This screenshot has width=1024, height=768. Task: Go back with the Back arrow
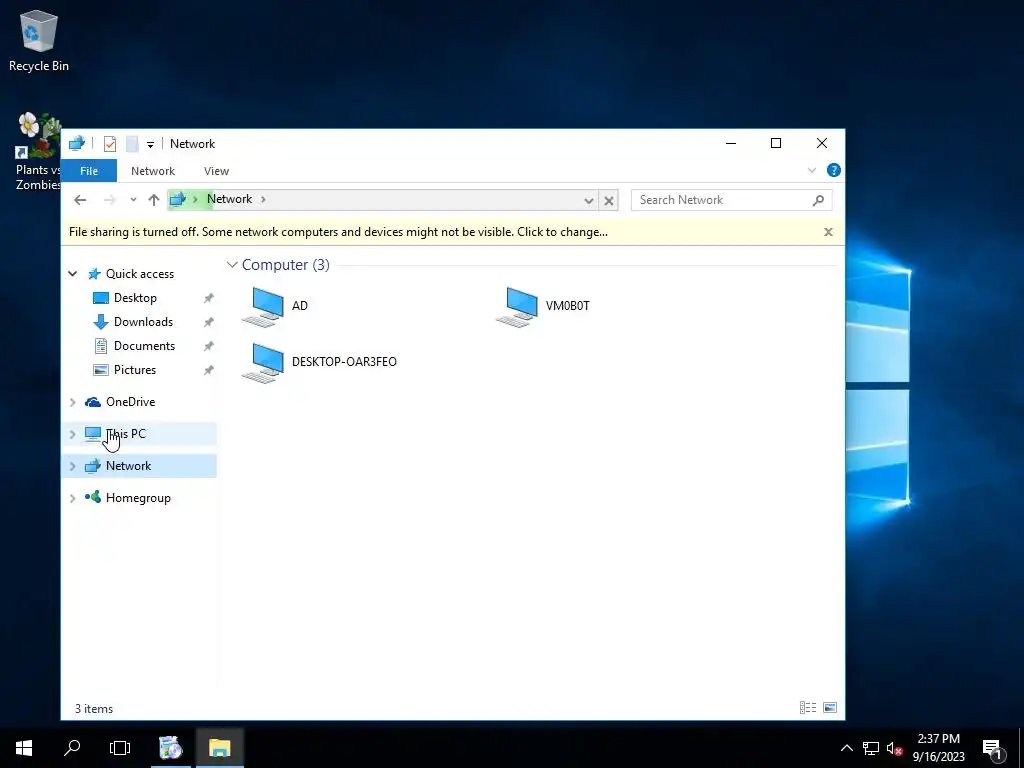click(x=80, y=200)
